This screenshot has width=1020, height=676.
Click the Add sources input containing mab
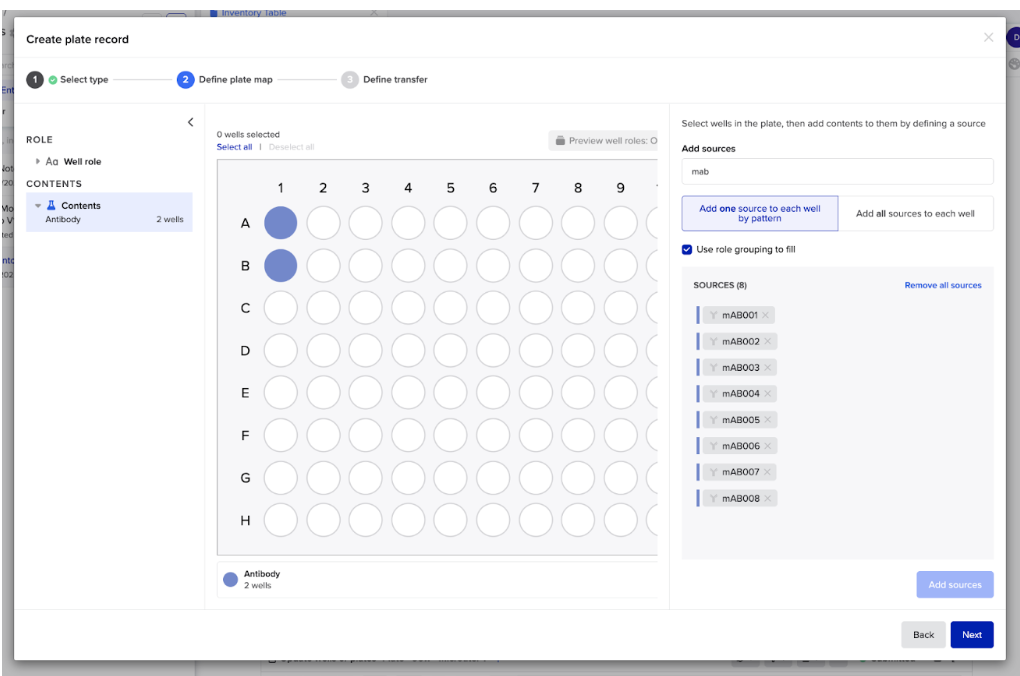pos(837,171)
